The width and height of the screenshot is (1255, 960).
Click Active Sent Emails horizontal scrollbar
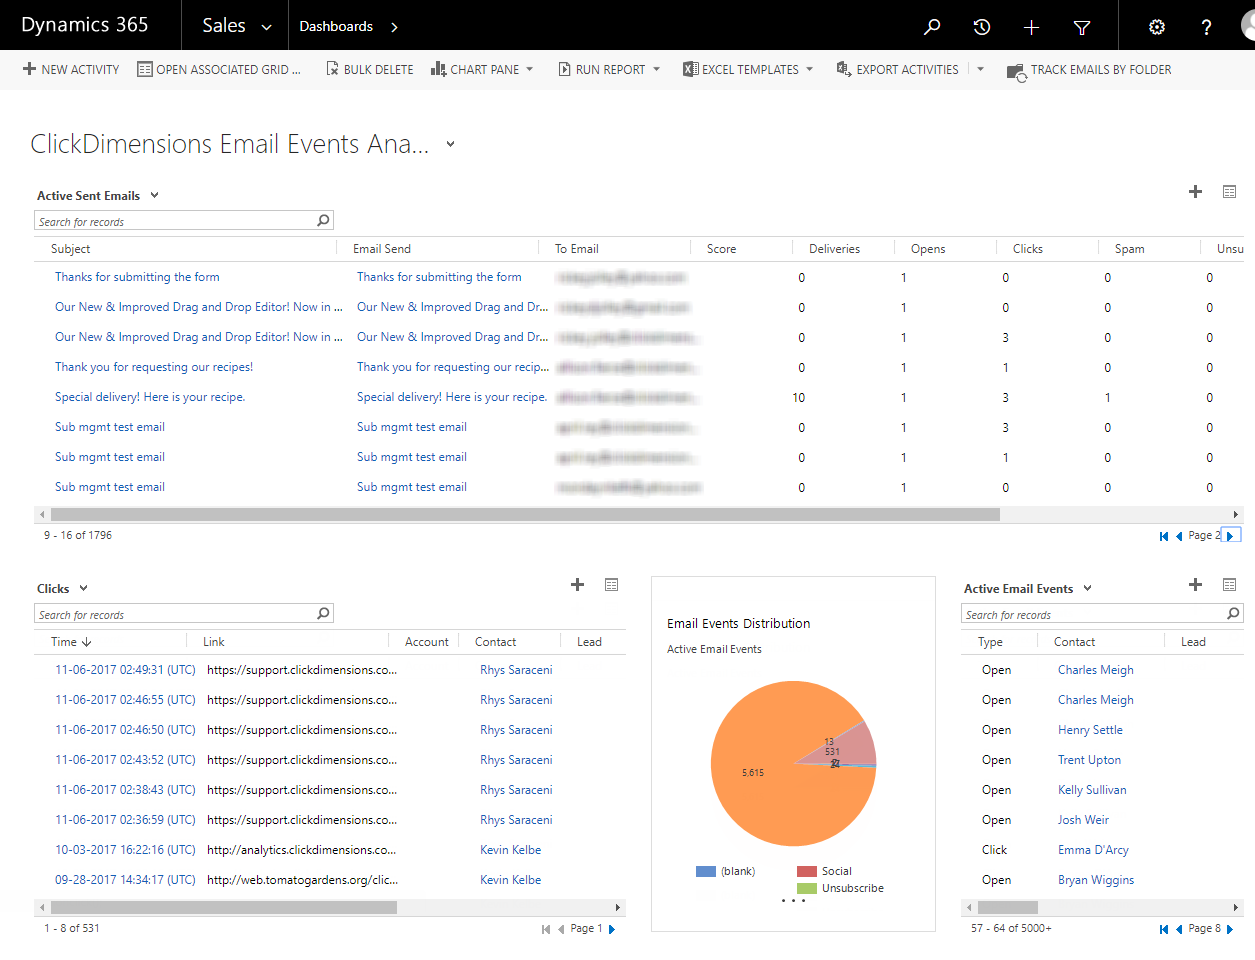click(525, 514)
